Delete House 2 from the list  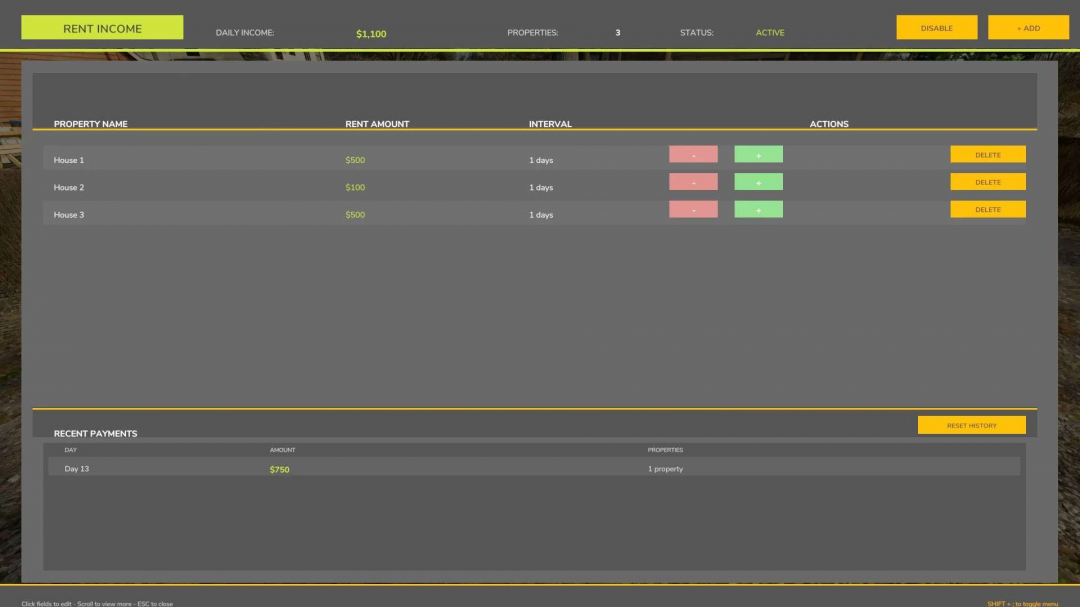(987, 181)
